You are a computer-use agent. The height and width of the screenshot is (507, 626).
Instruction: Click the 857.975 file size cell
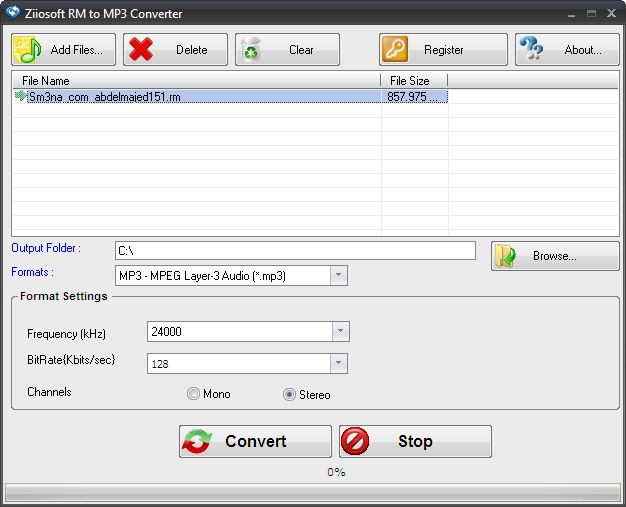pos(412,97)
